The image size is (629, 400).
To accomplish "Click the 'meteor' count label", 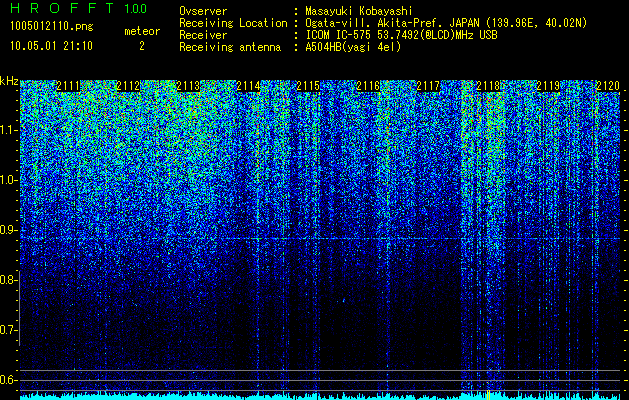I will coord(142,31).
